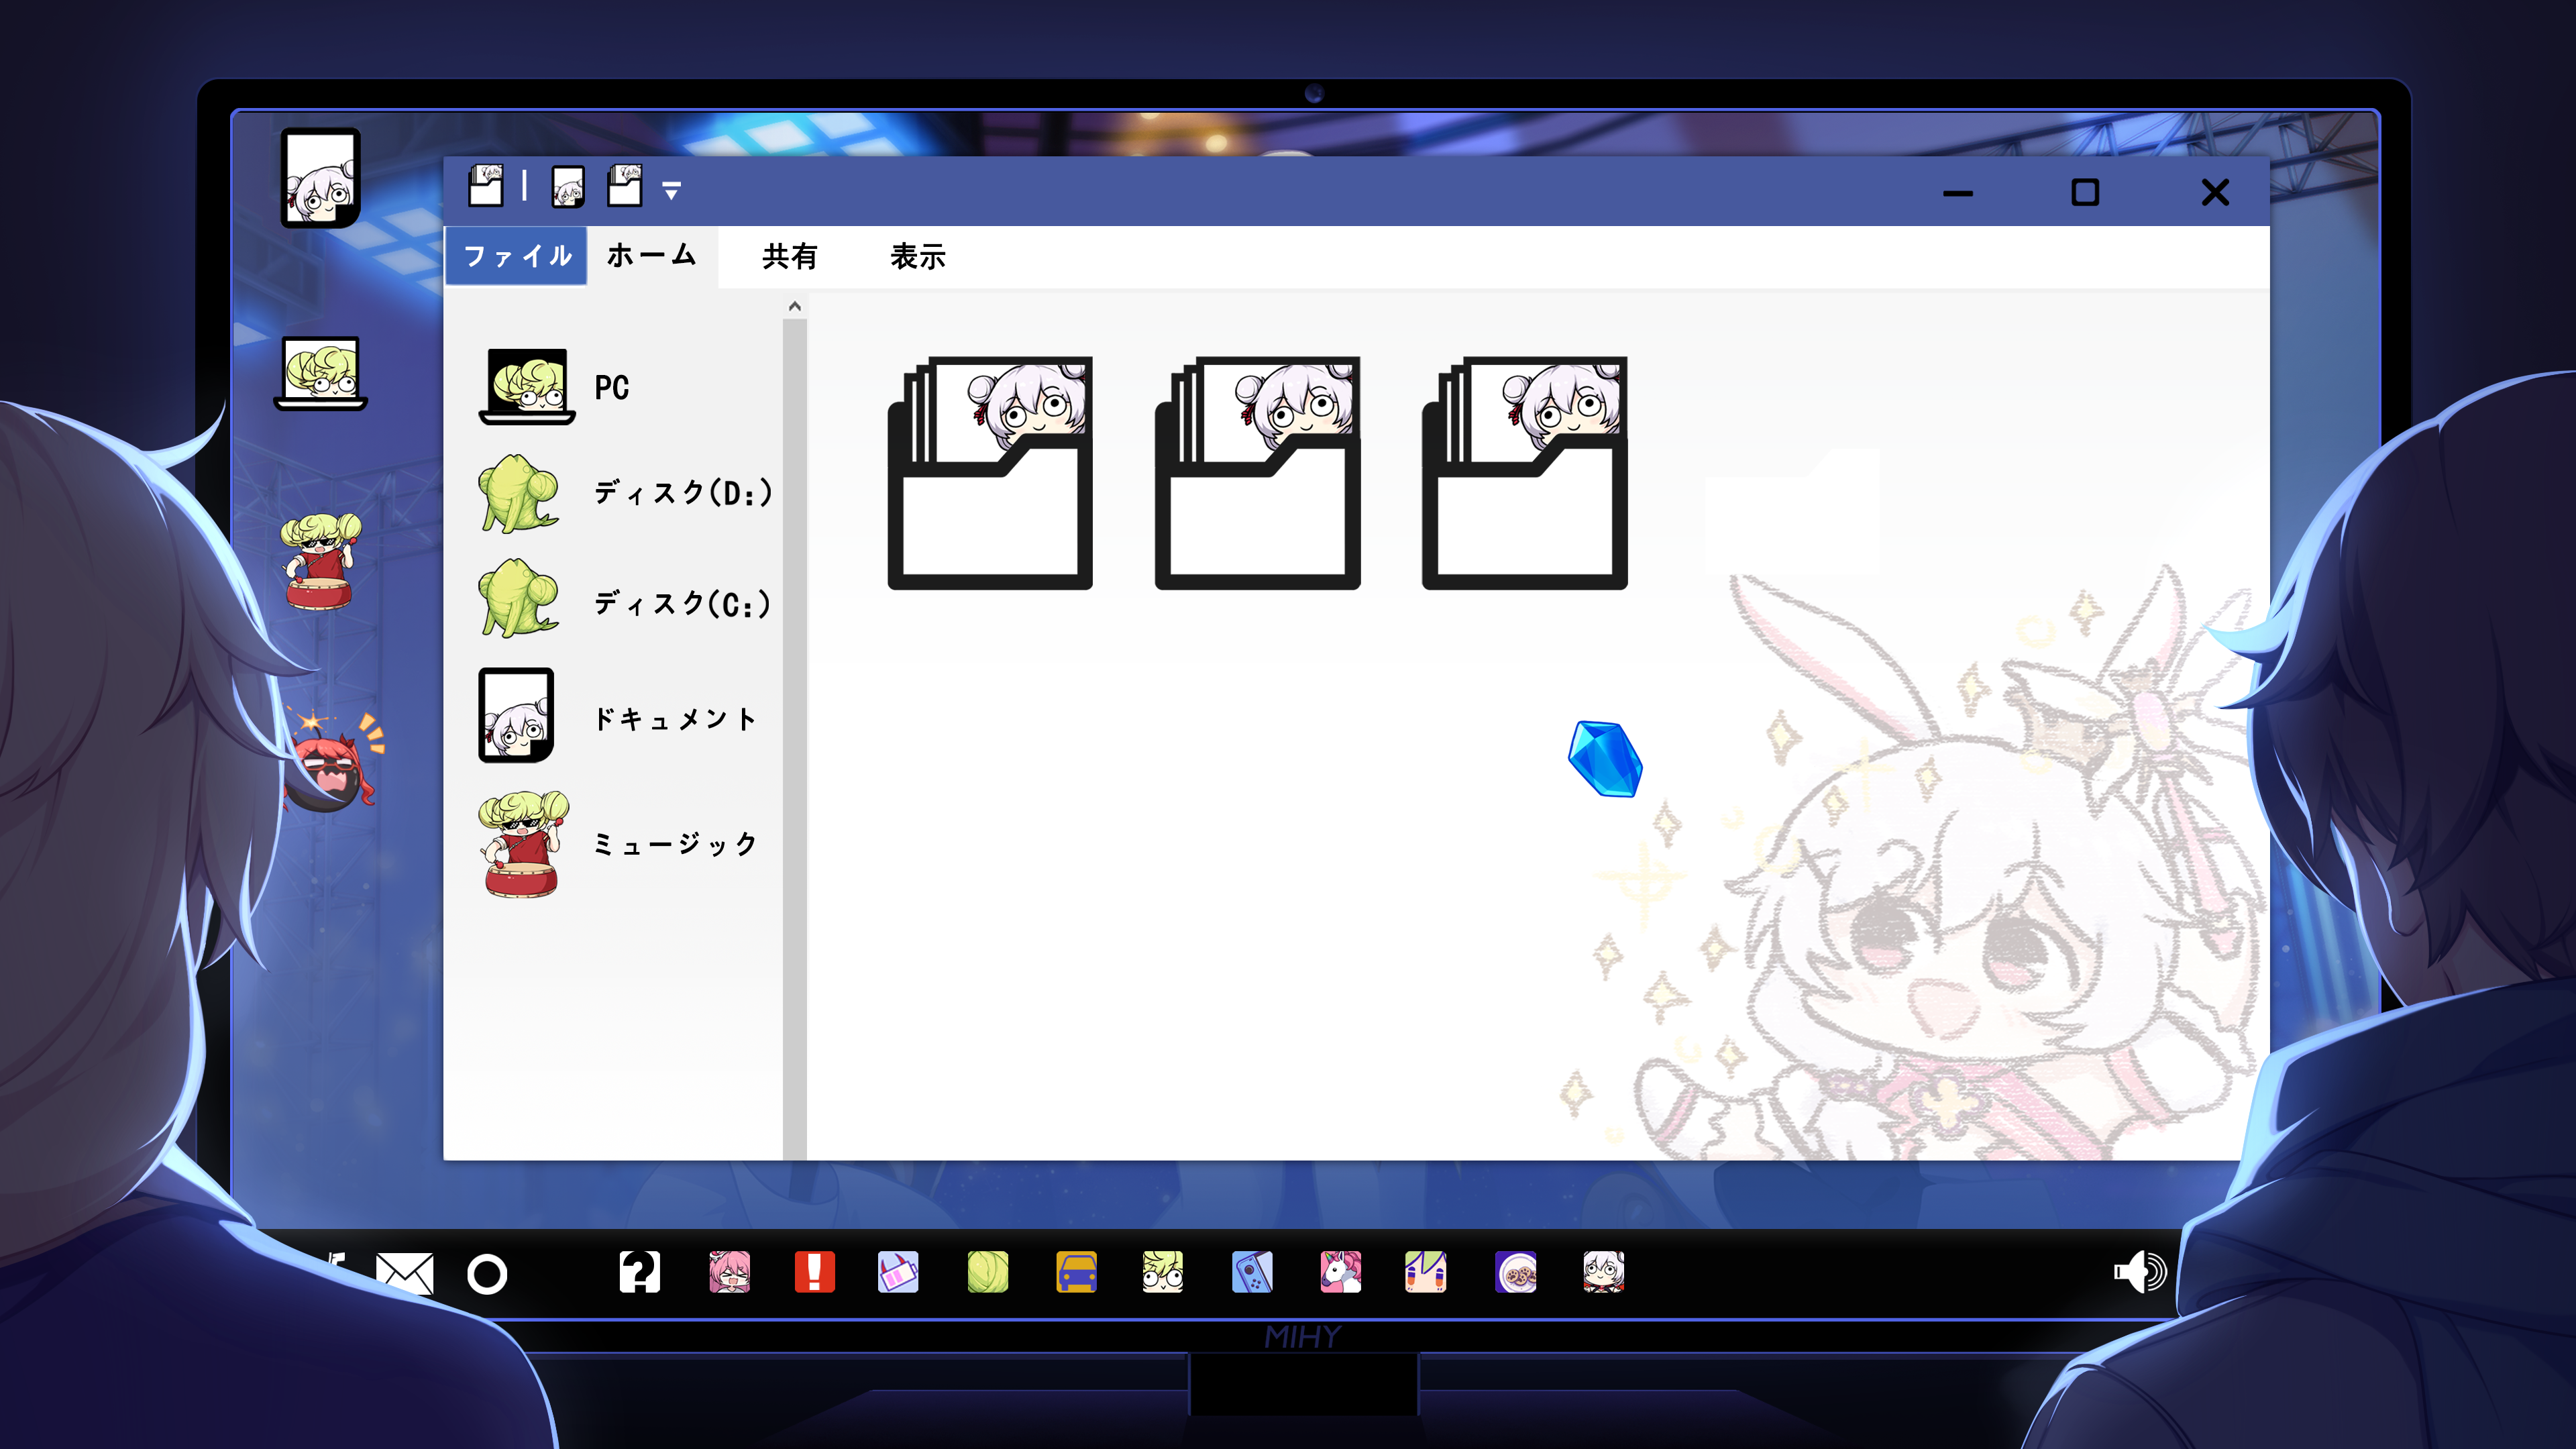This screenshot has width=2576, height=1449.
Task: Click the PC laptop icon in sidebar
Action: (527, 387)
